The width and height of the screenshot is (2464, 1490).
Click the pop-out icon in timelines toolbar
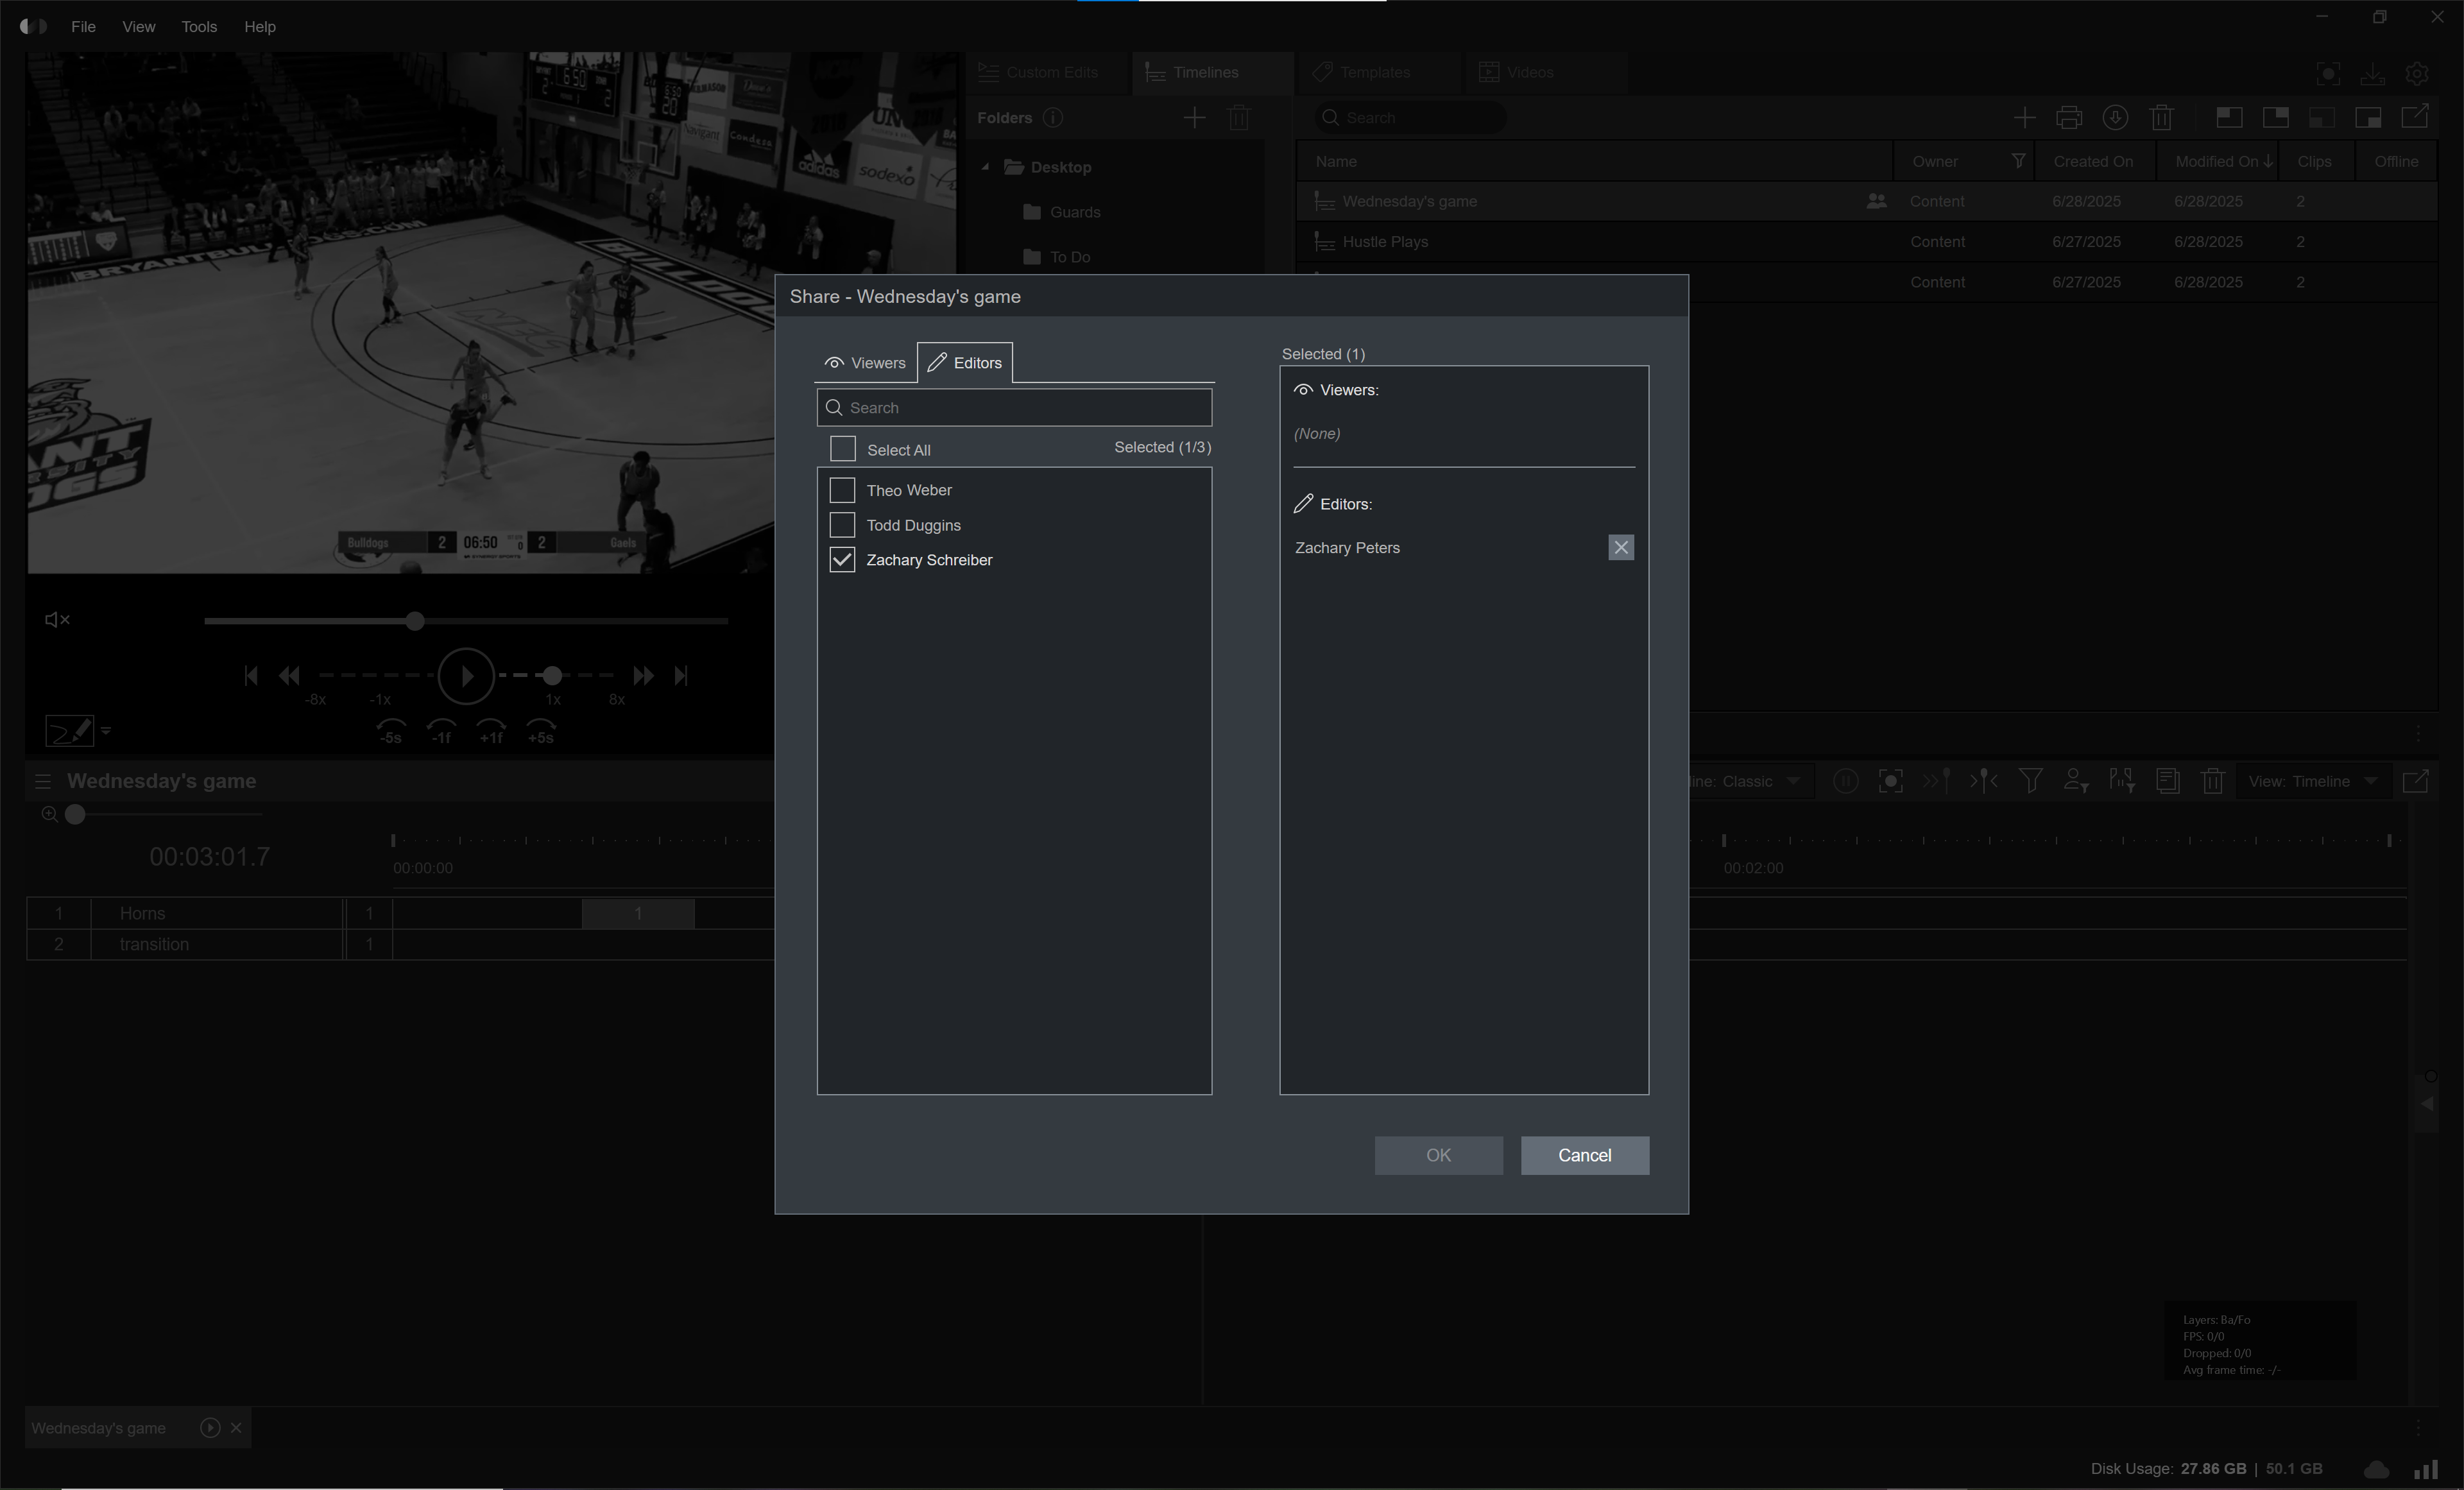2415,117
